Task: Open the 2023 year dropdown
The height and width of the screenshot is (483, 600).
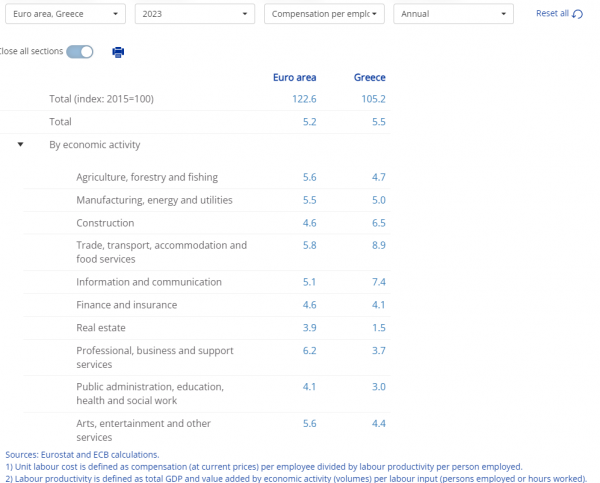Action: (194, 15)
